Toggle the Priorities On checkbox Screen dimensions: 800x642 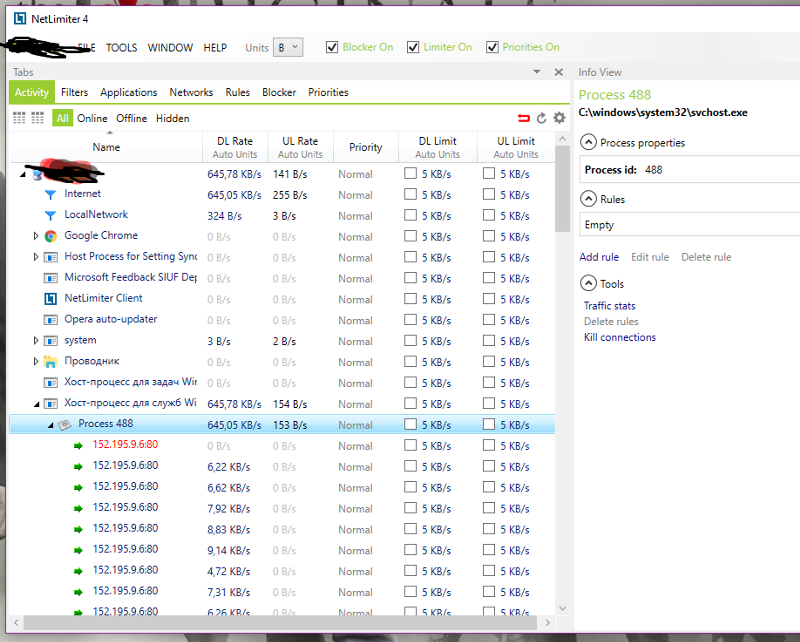pyautogui.click(x=492, y=47)
